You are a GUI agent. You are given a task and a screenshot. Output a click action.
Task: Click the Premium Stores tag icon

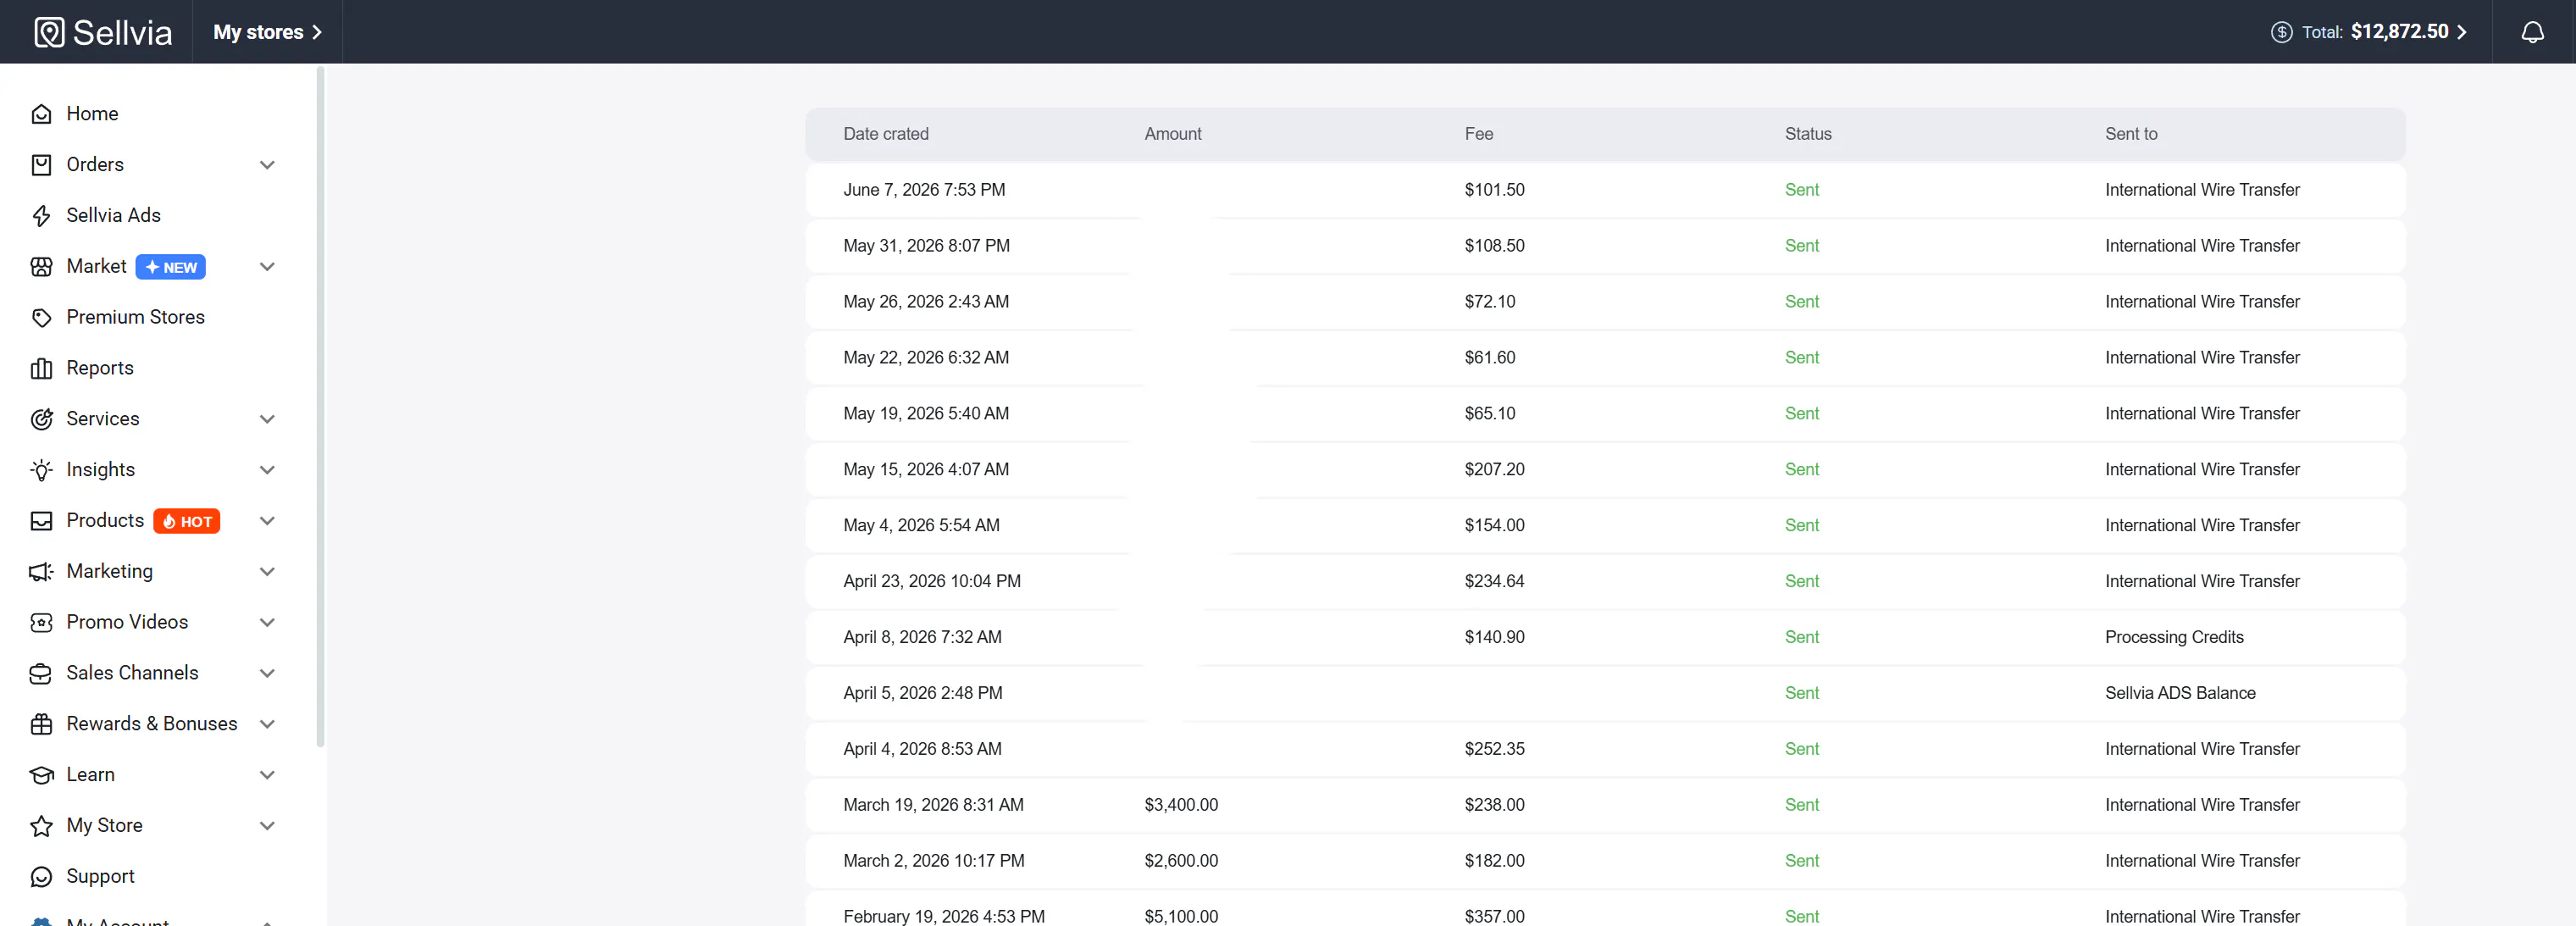coord(41,317)
